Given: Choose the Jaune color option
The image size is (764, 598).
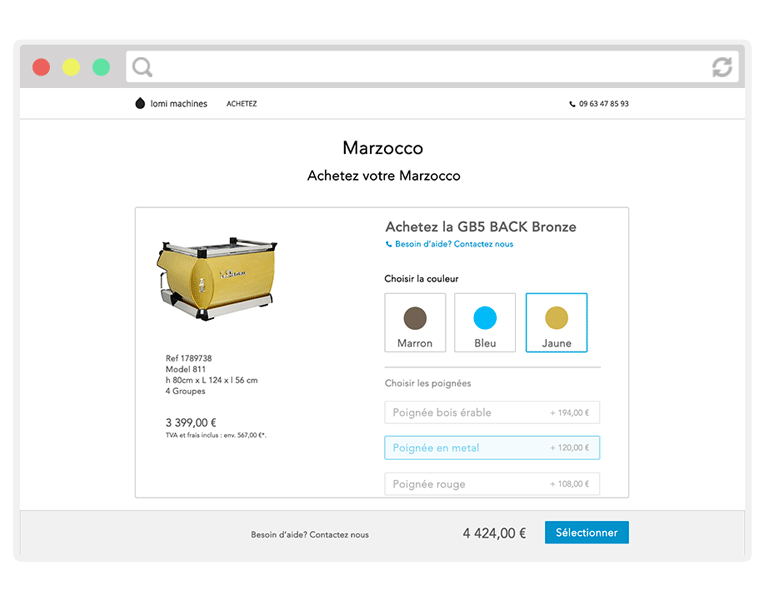Looking at the screenshot, I should (556, 322).
